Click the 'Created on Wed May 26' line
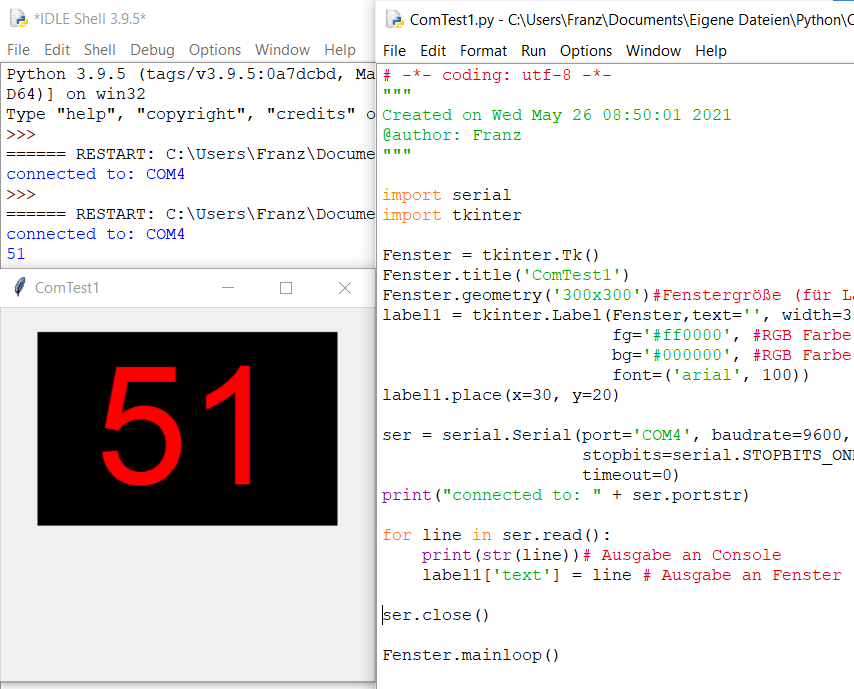Viewport: 854px width, 689px height. coord(557,115)
